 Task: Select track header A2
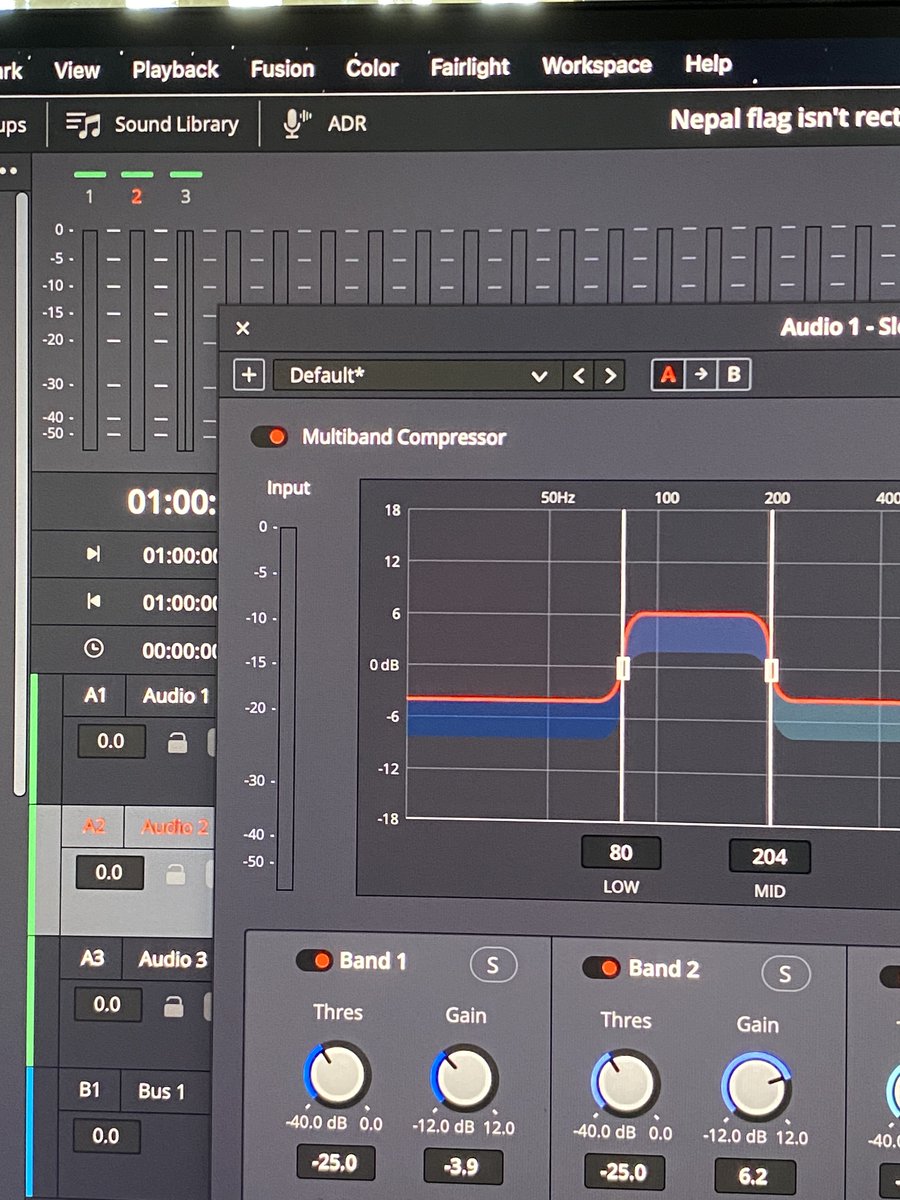pyautogui.click(x=94, y=826)
